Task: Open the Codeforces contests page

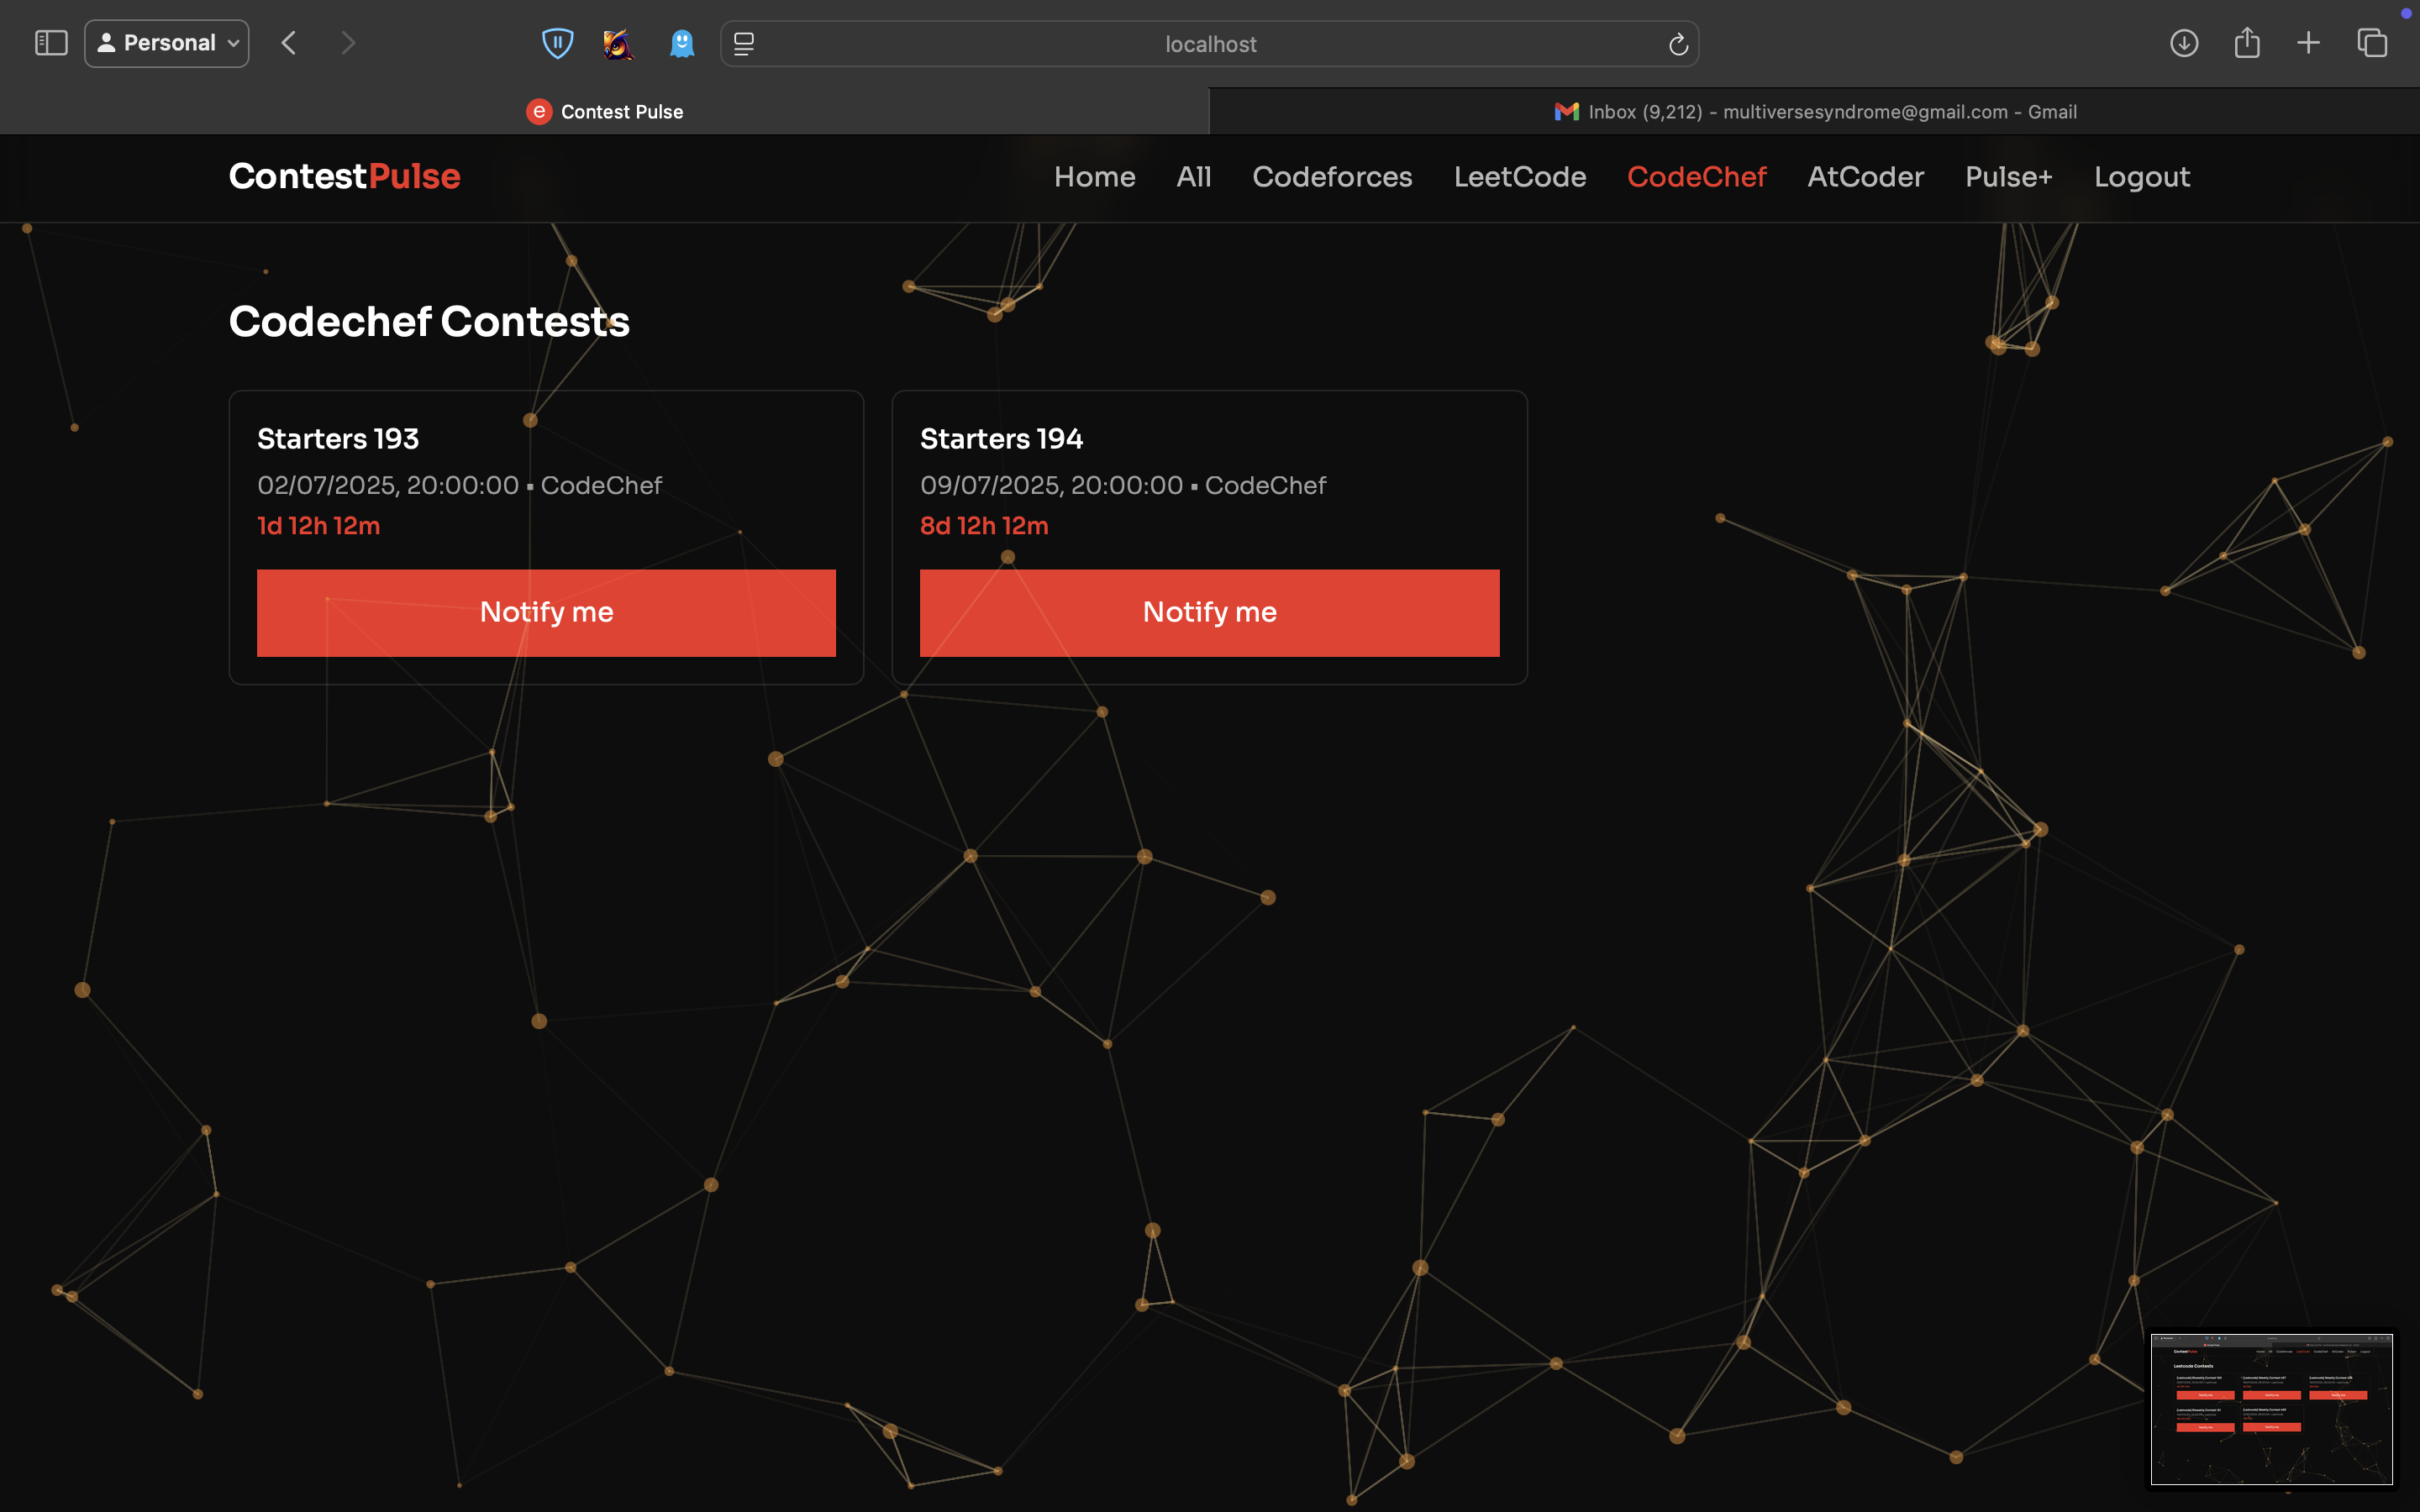Action: pyautogui.click(x=1332, y=177)
